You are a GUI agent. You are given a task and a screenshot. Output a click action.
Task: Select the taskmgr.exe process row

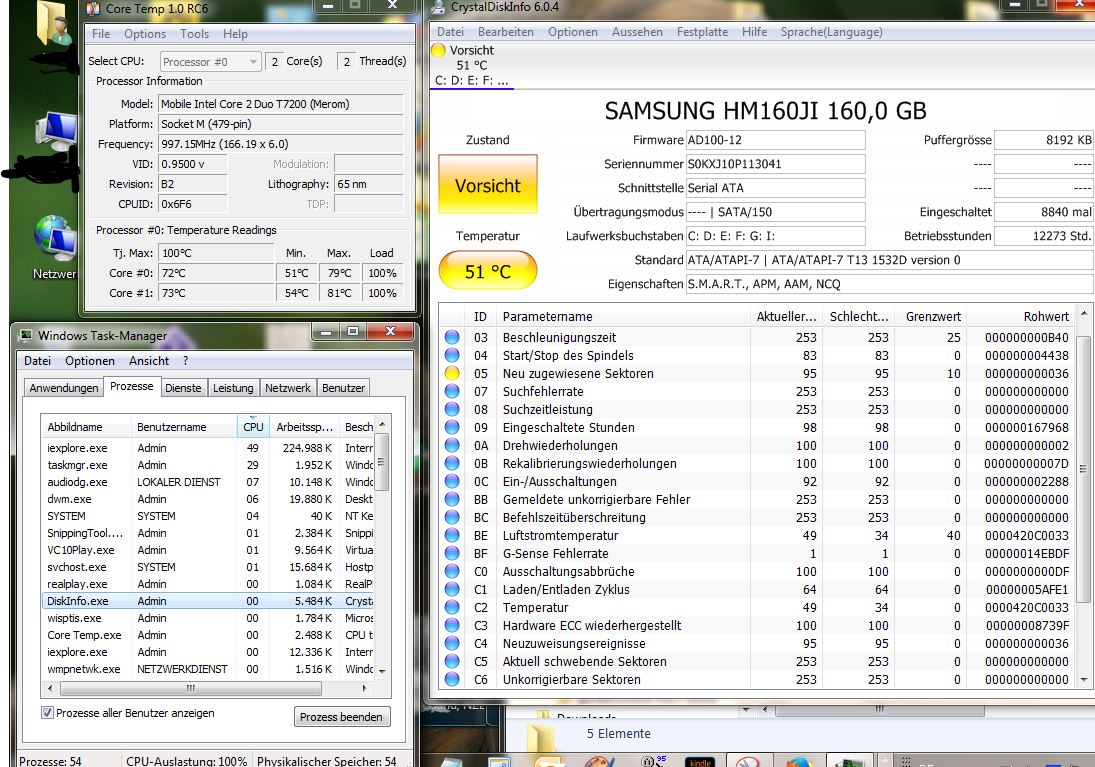click(x=207, y=465)
